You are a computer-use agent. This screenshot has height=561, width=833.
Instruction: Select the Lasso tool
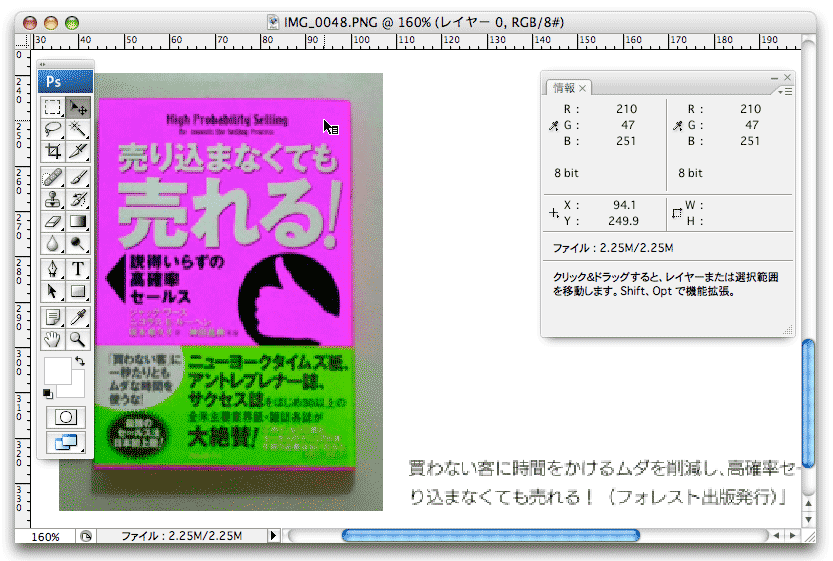click(x=53, y=130)
